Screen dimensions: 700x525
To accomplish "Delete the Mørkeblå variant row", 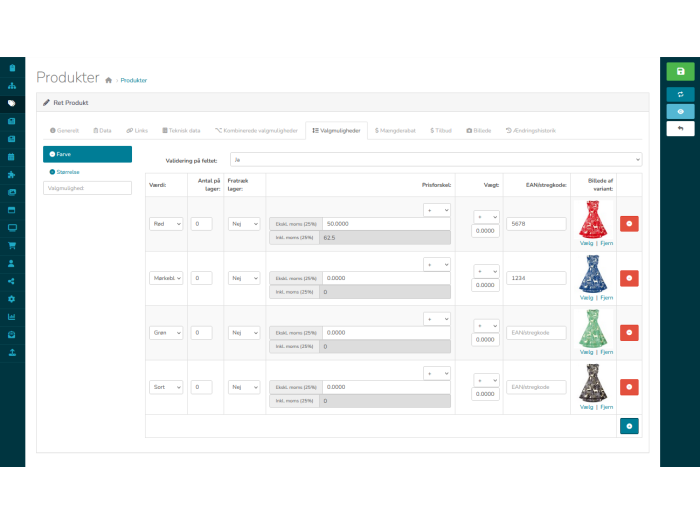I will point(629,278).
